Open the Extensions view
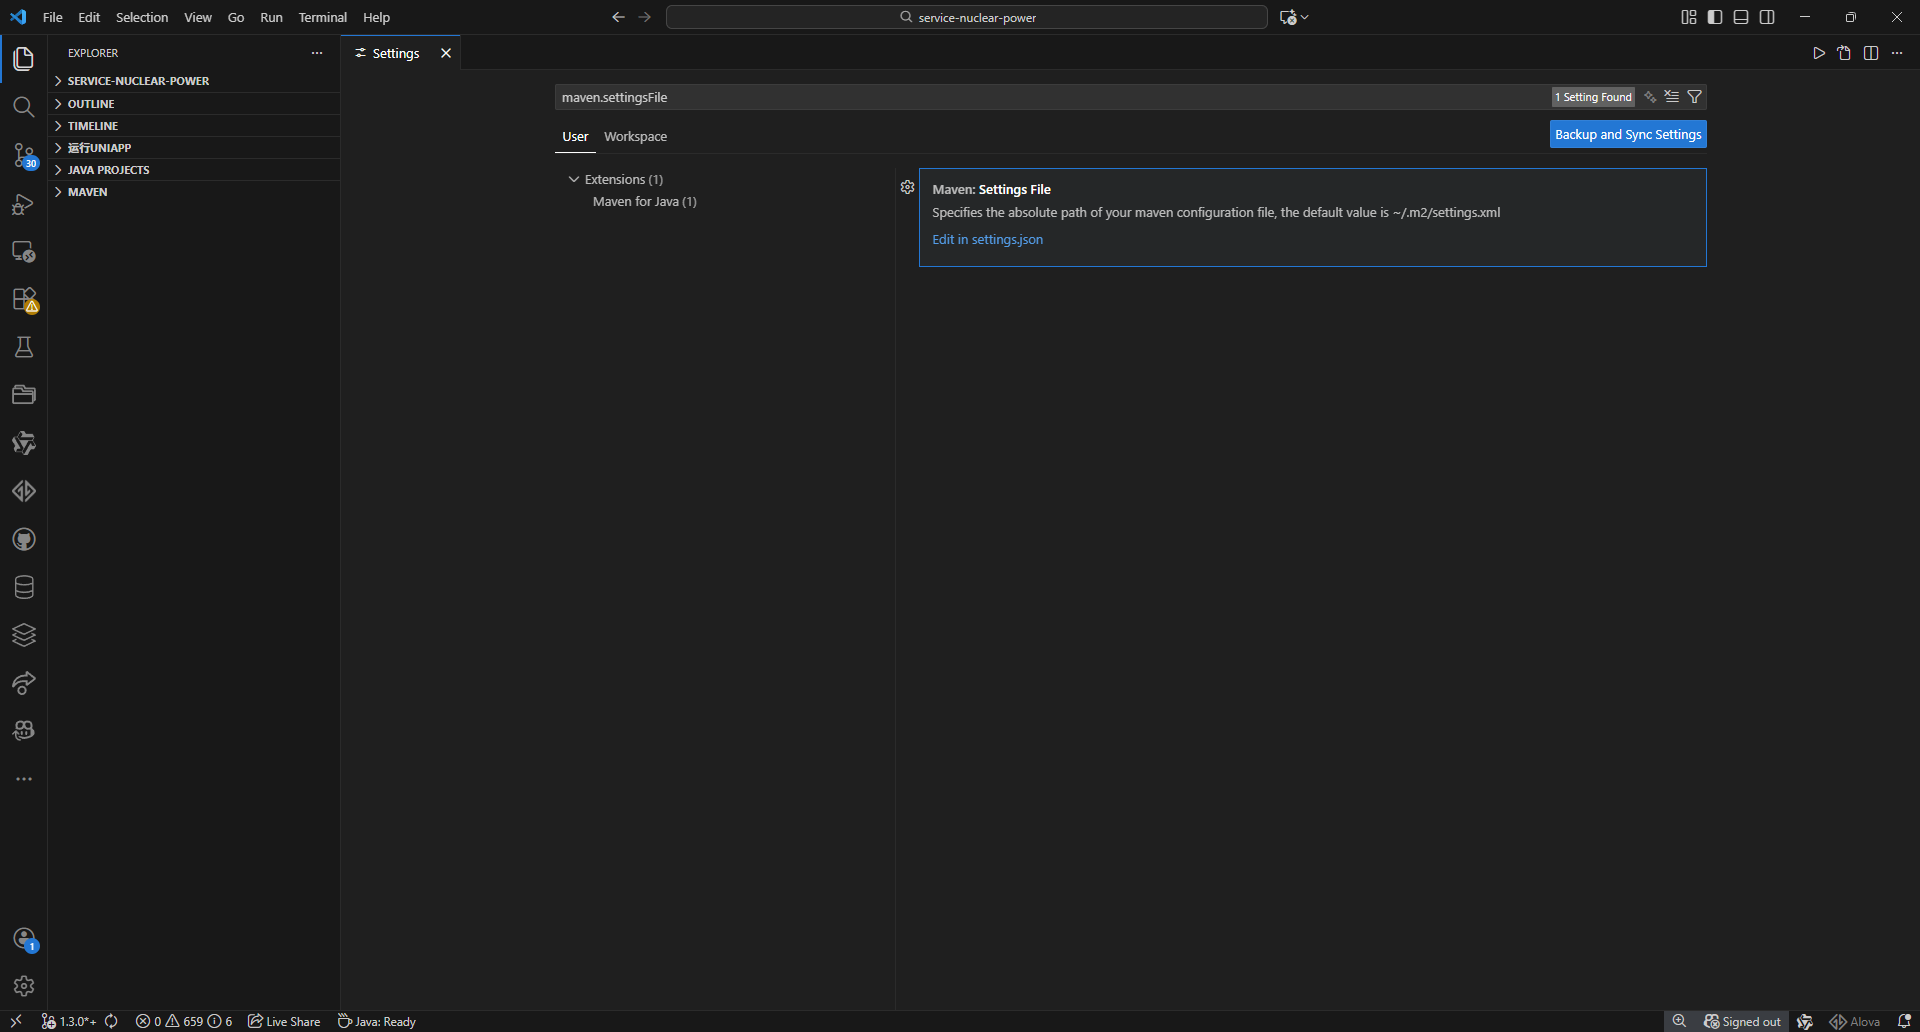The height and width of the screenshot is (1032, 1920). (x=24, y=299)
